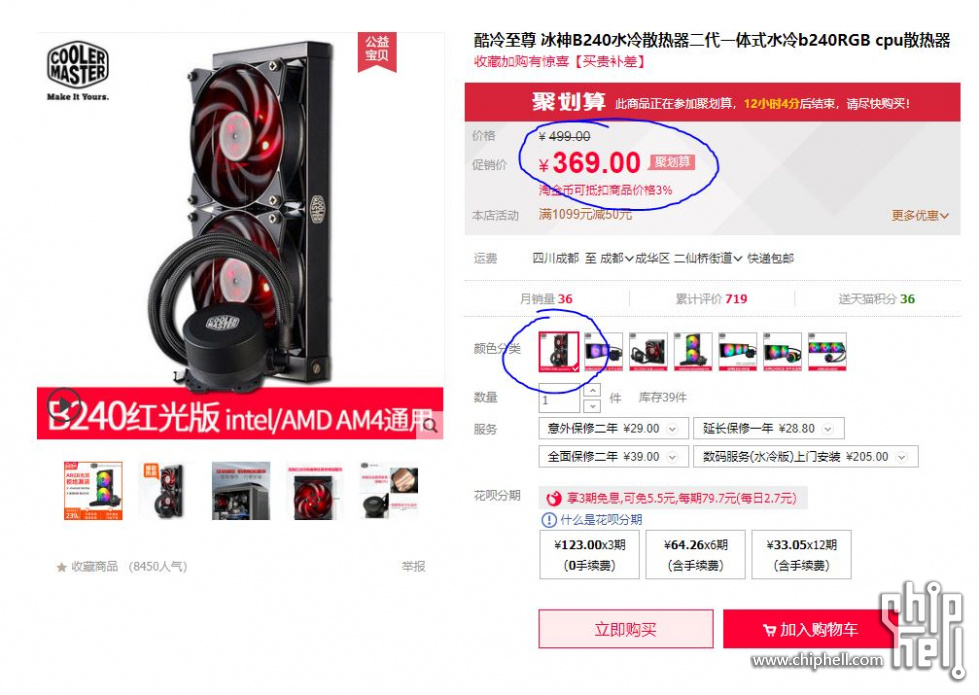Click the 聚划算 tag beside price
Viewport: 979px width, 695px height.
(x=672, y=162)
